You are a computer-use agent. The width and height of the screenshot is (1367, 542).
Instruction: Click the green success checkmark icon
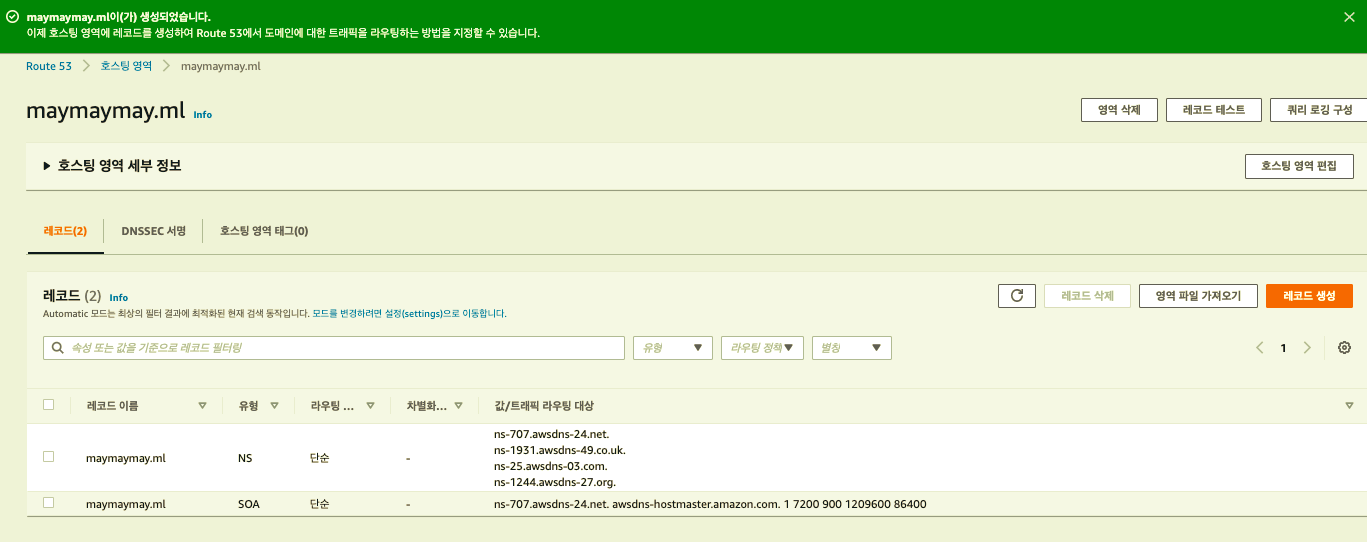click(12, 17)
